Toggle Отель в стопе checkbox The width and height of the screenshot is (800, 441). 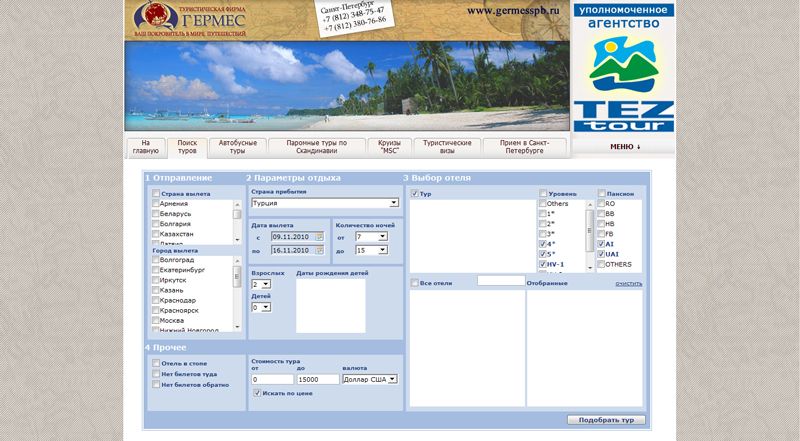point(156,363)
